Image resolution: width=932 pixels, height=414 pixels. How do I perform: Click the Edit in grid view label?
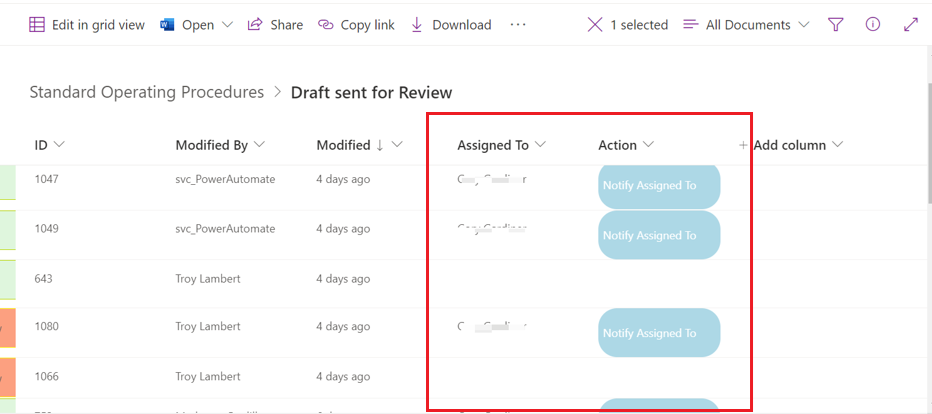(x=98, y=25)
